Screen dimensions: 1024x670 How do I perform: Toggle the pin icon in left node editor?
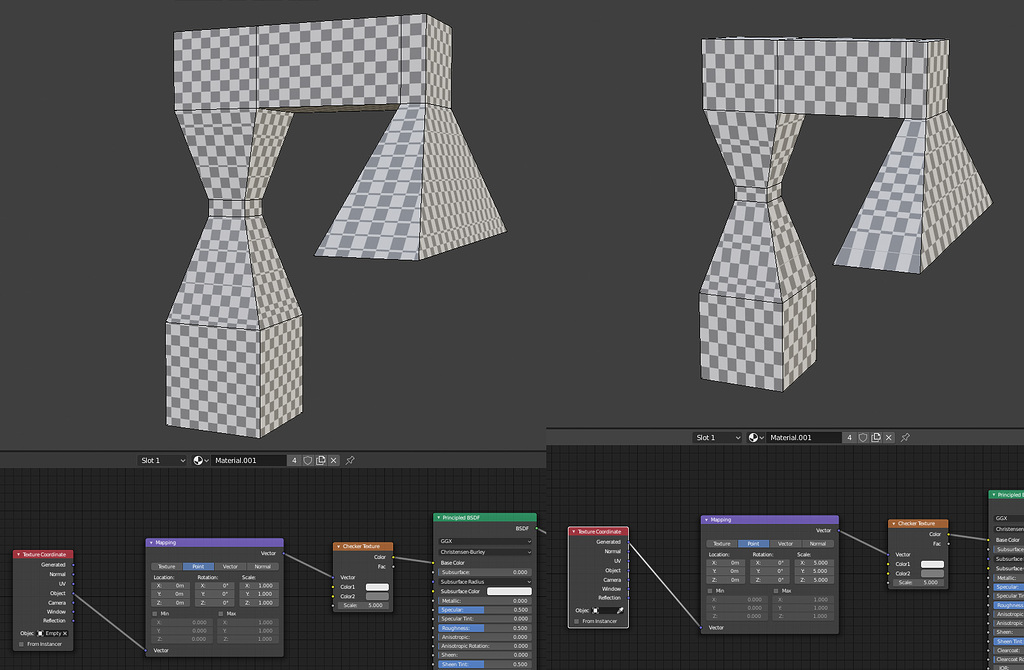coord(350,460)
